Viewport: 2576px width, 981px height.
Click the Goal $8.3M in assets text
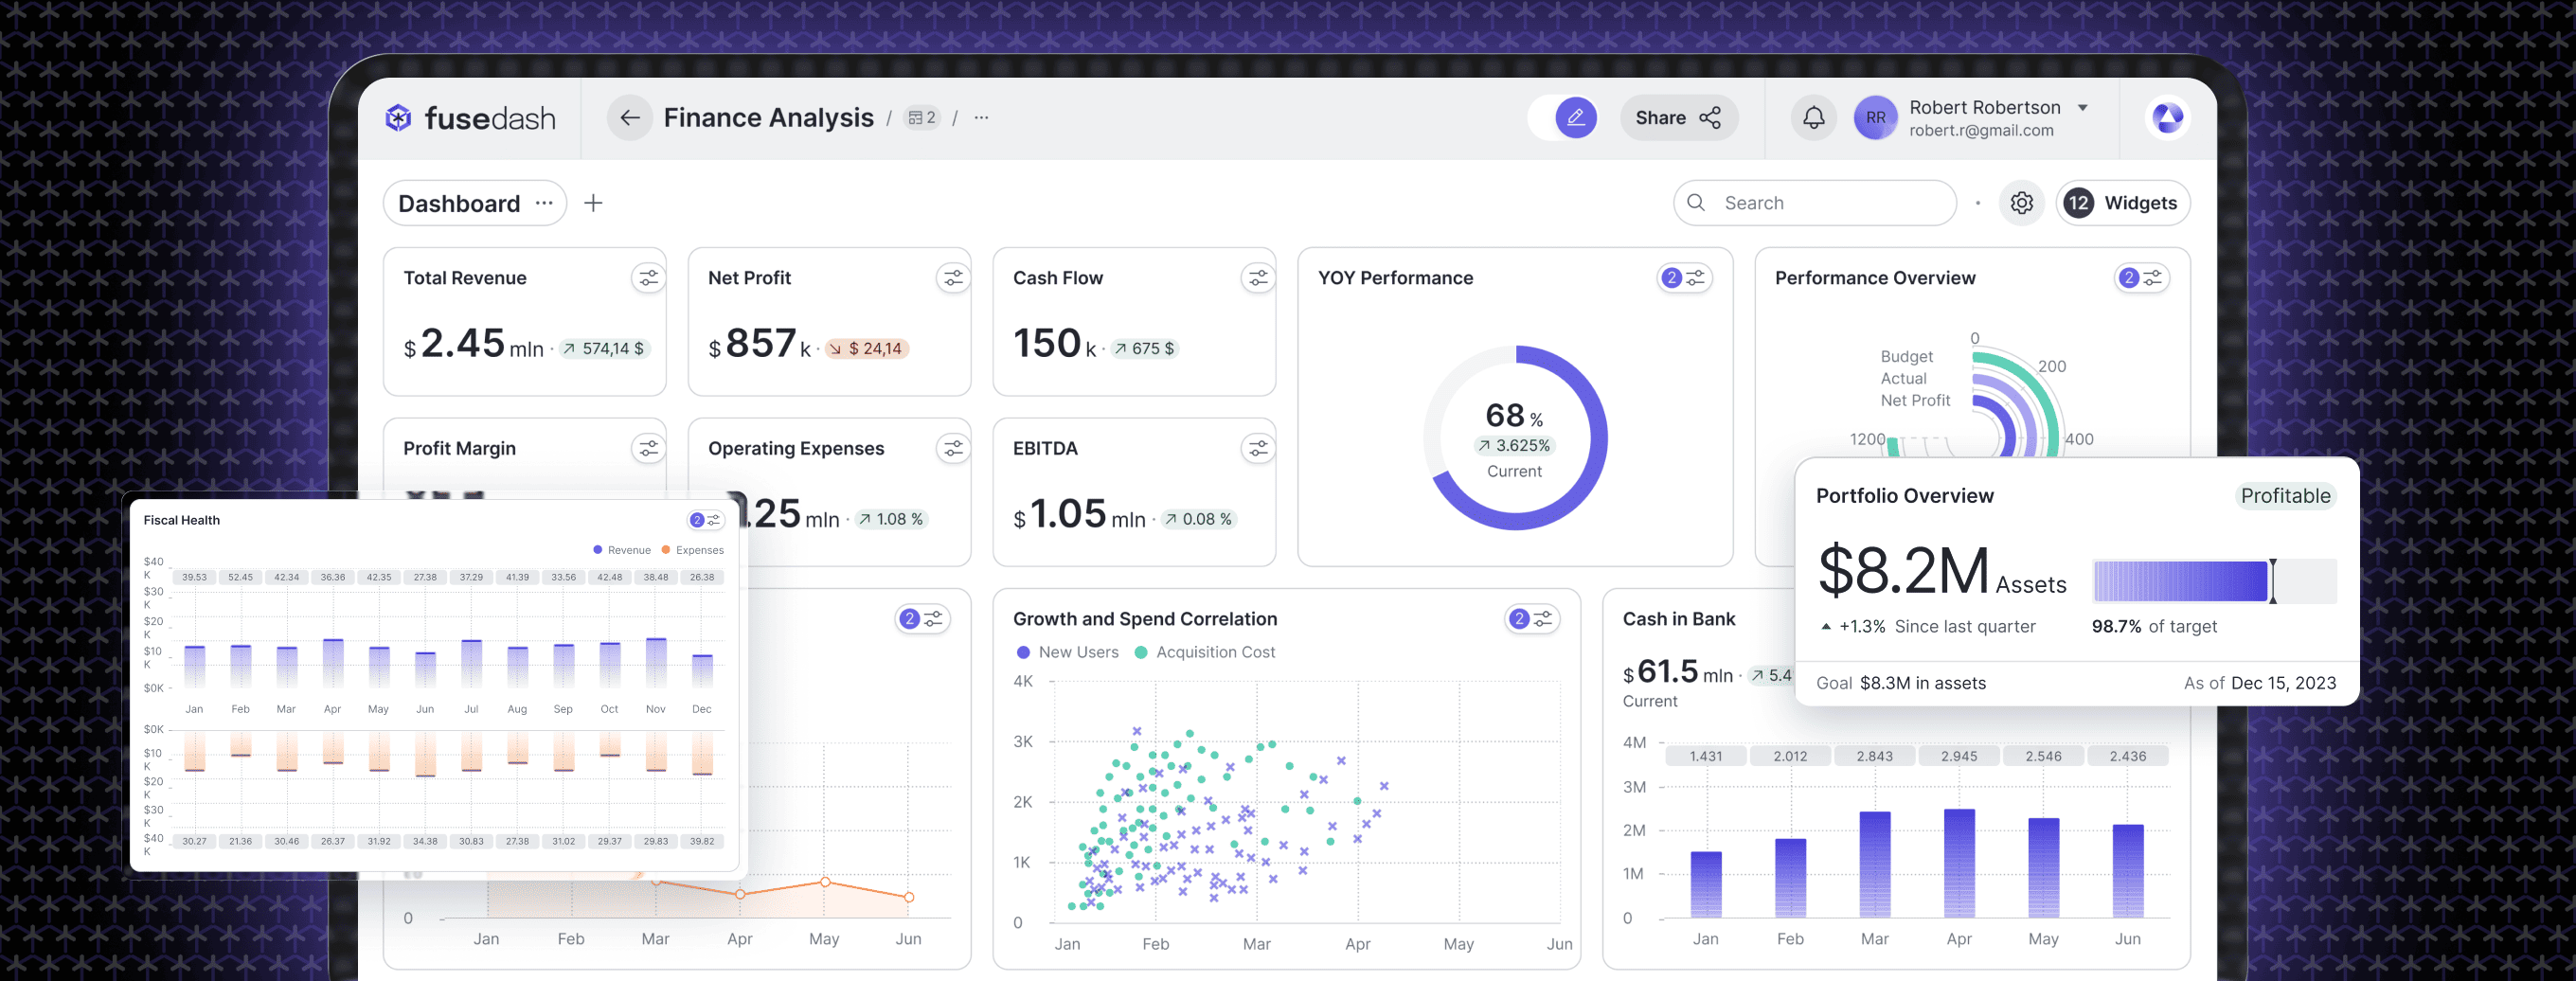click(x=1900, y=684)
